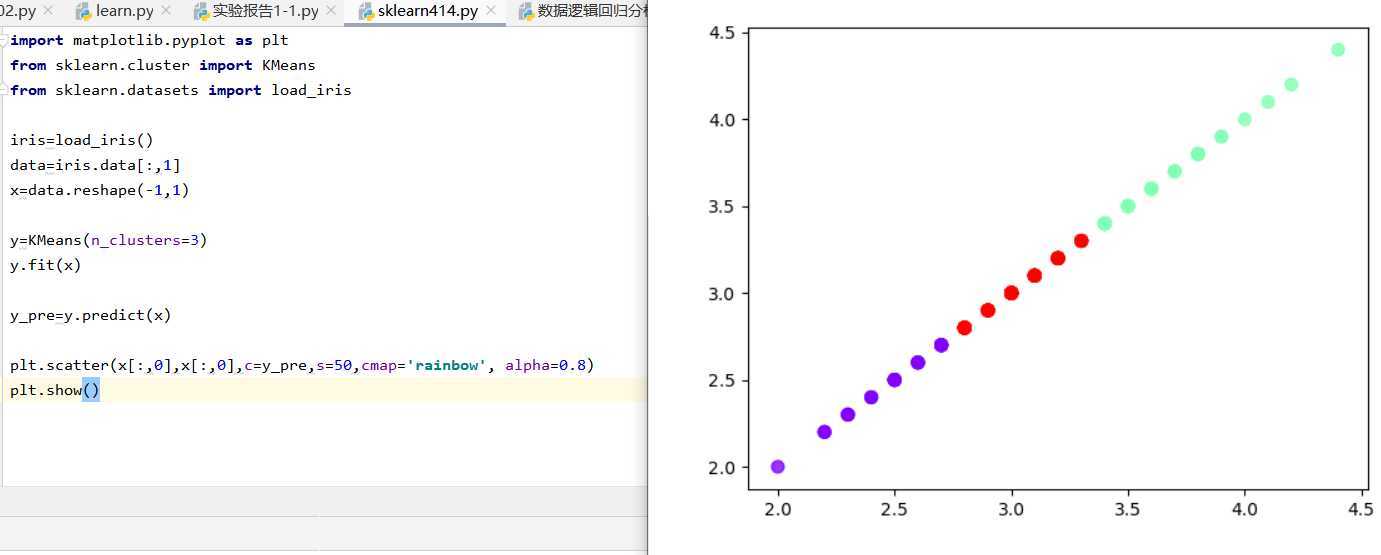Click the Python file icon on sklearn414.py tab

click(366, 12)
